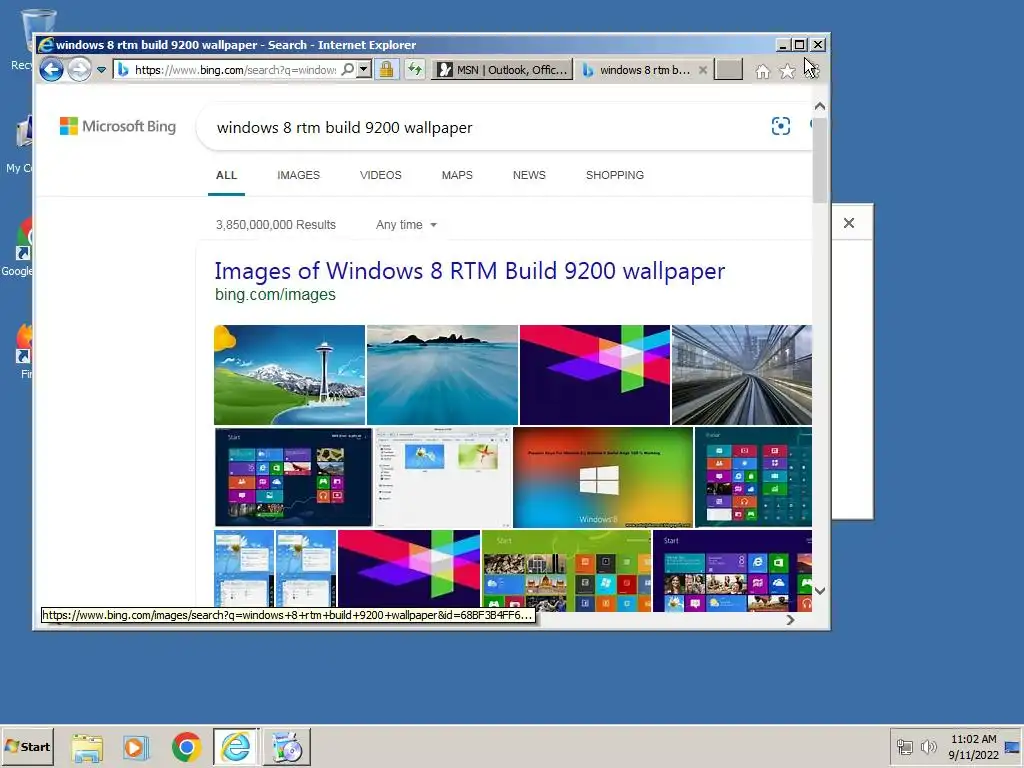Expand the Any time filter dropdown
This screenshot has width=1024, height=768.
pos(406,225)
